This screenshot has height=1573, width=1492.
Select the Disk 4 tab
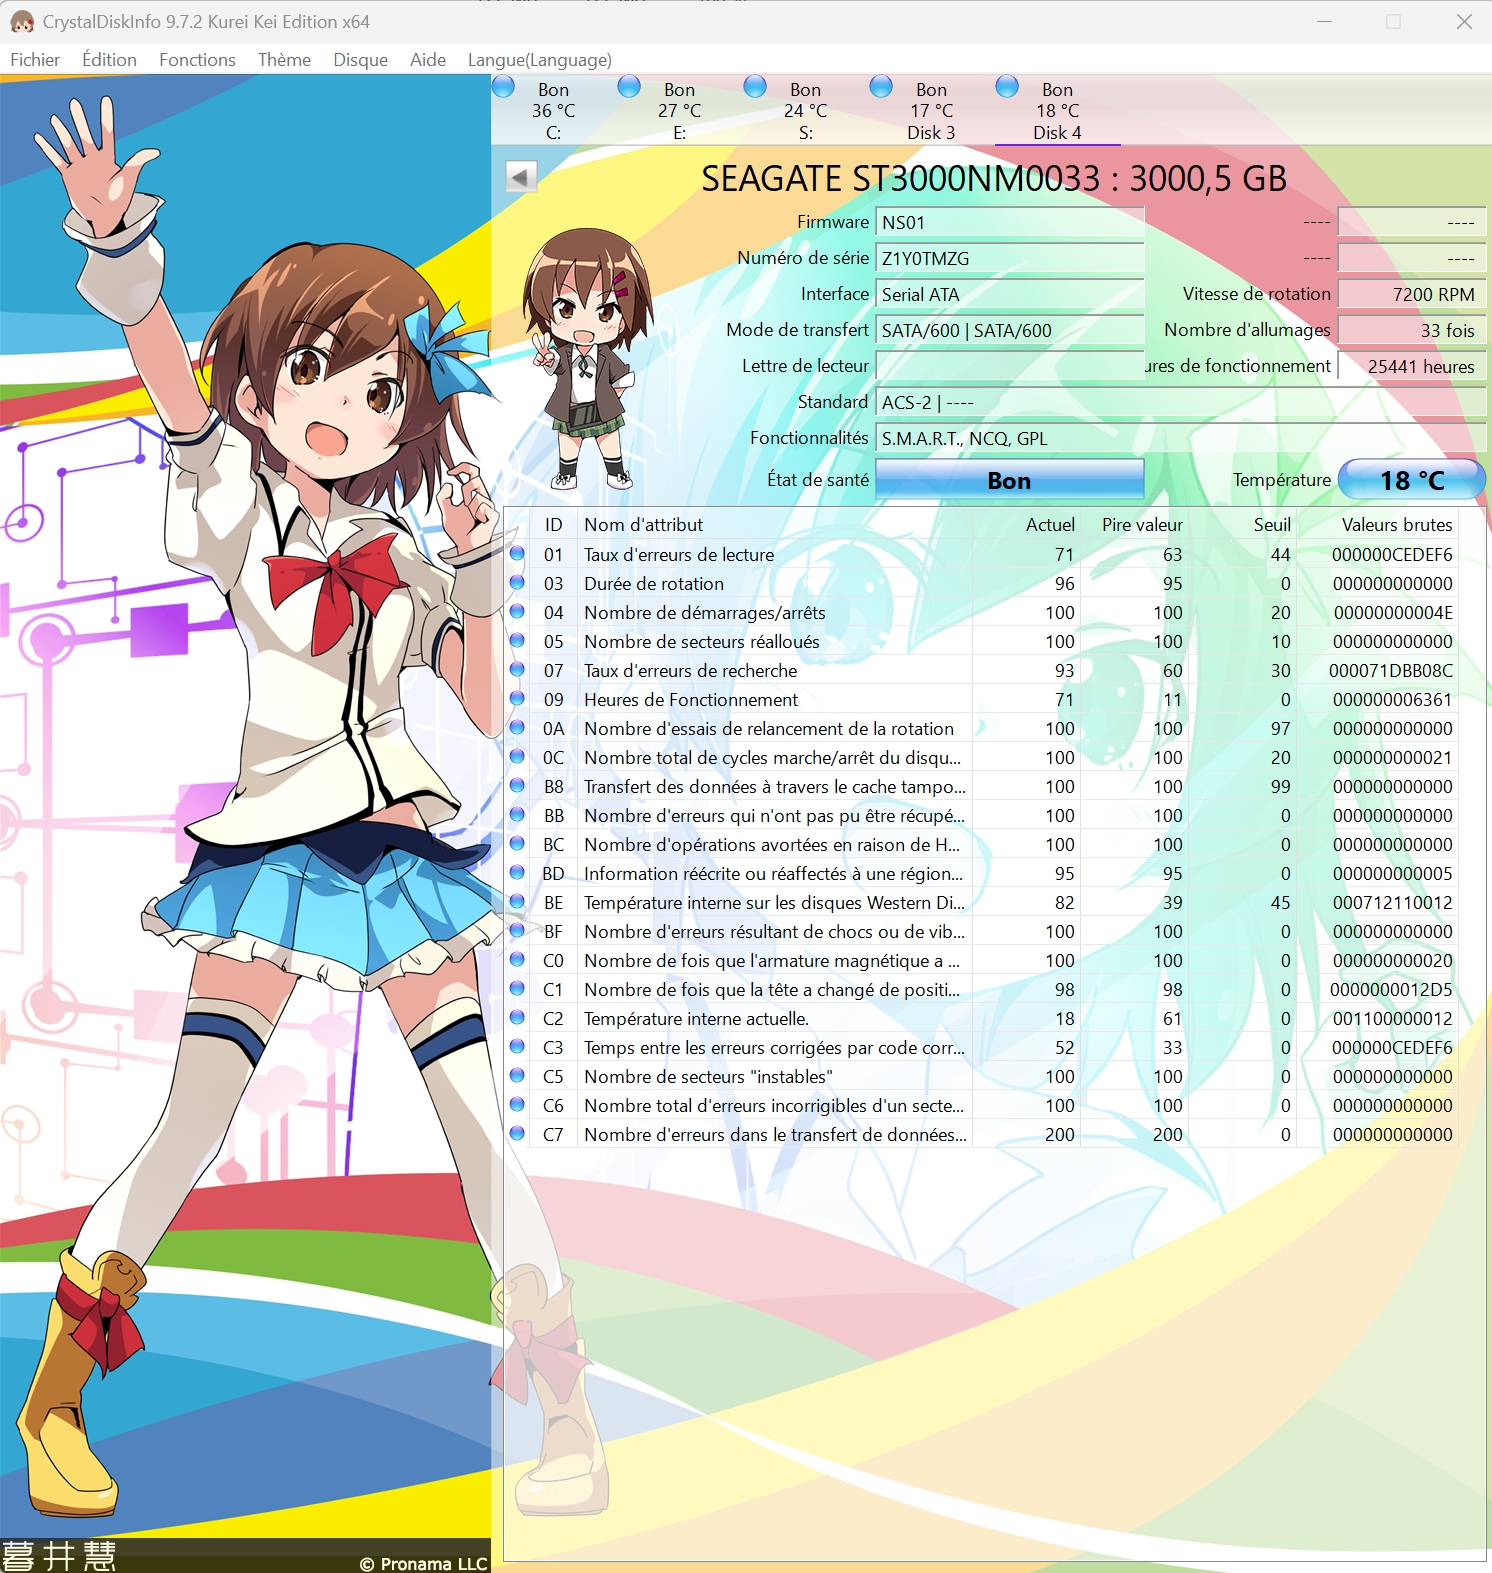point(1057,110)
